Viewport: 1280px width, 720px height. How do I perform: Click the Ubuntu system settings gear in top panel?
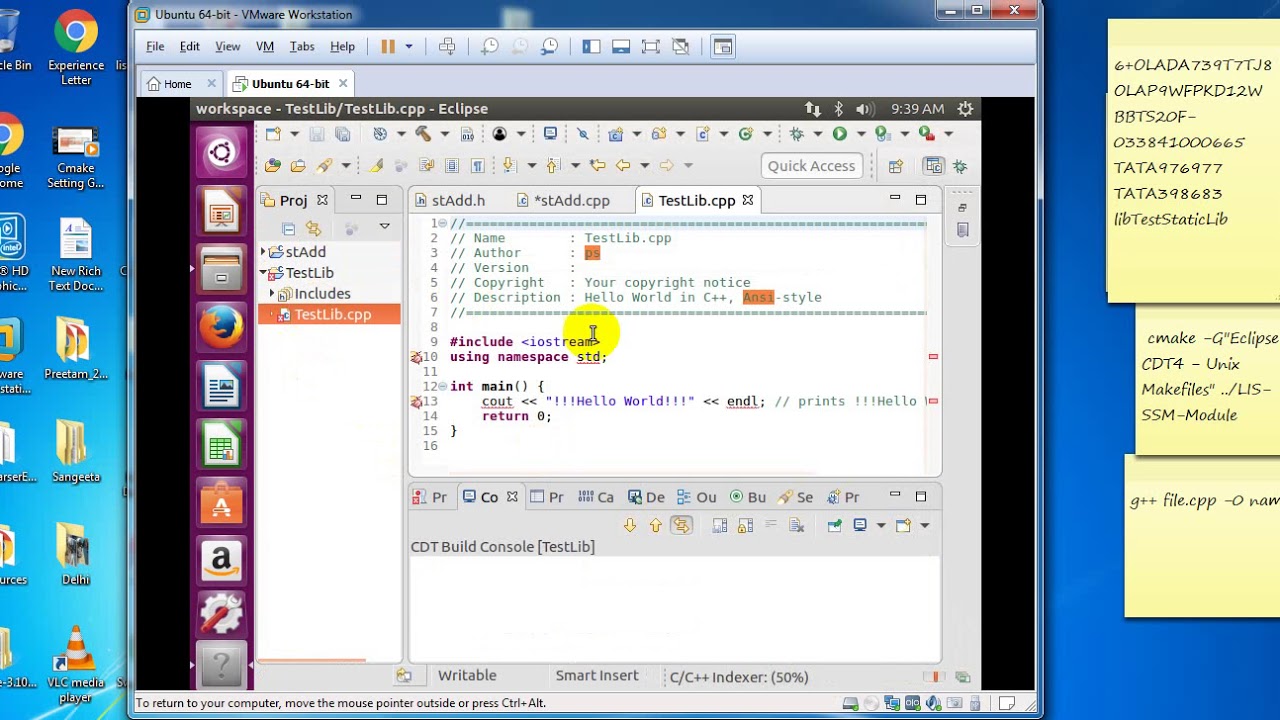click(x=965, y=108)
